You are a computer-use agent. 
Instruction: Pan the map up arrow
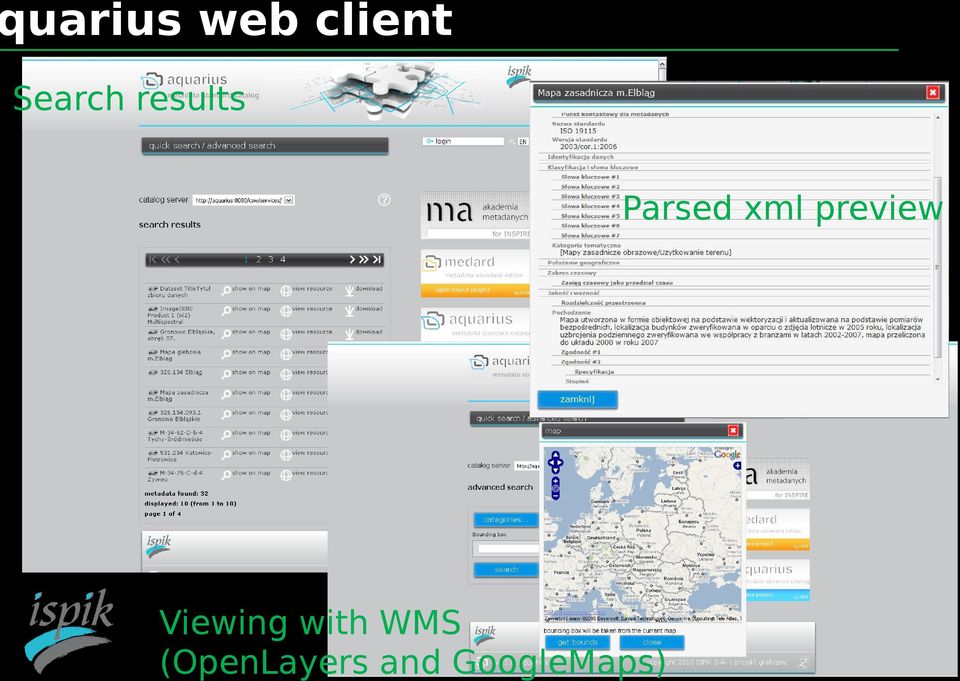tap(555, 455)
